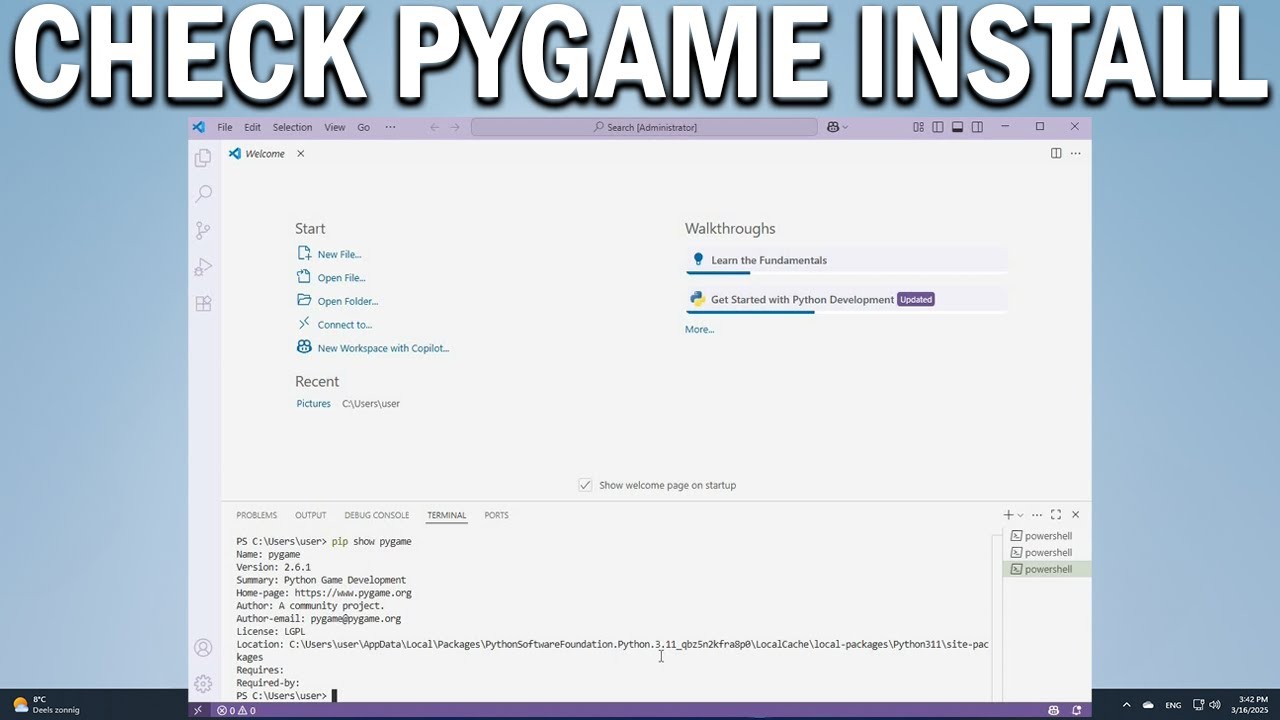1280x720 pixels.
Task: Open the File menu
Action: pyautogui.click(x=225, y=127)
